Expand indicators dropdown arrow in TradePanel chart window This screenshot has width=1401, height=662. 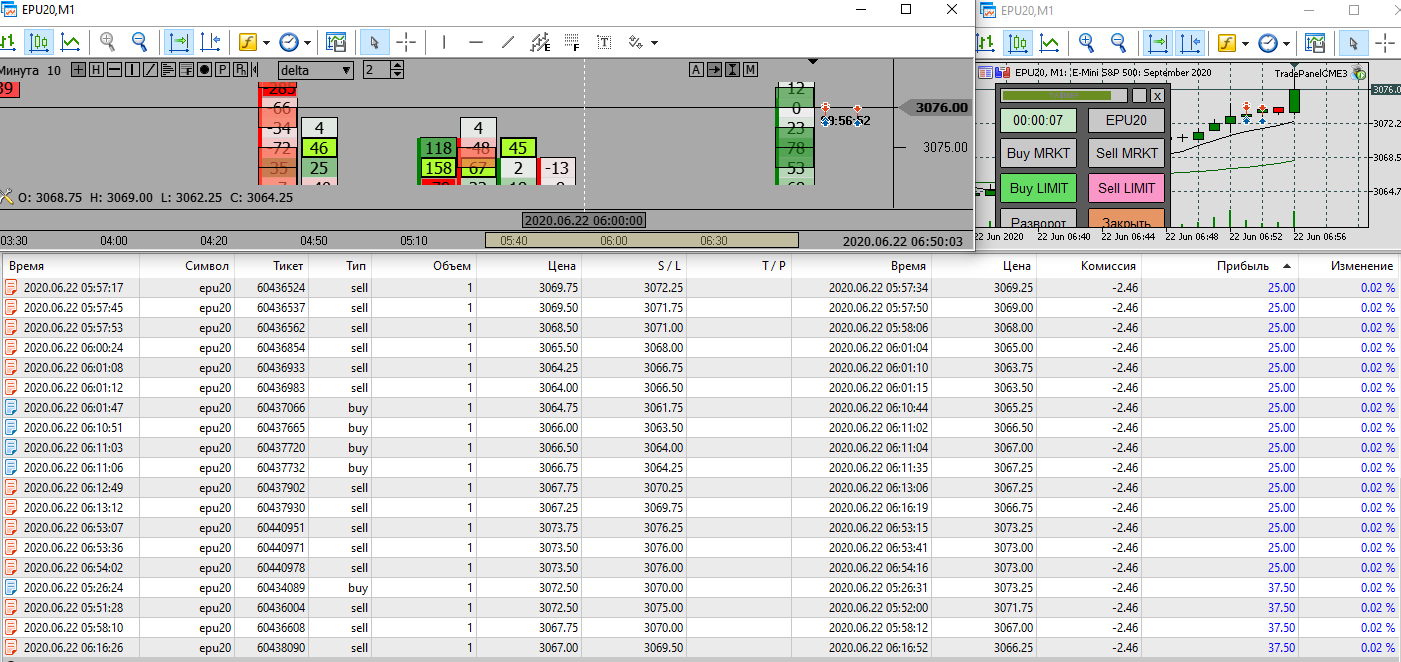(1245, 44)
